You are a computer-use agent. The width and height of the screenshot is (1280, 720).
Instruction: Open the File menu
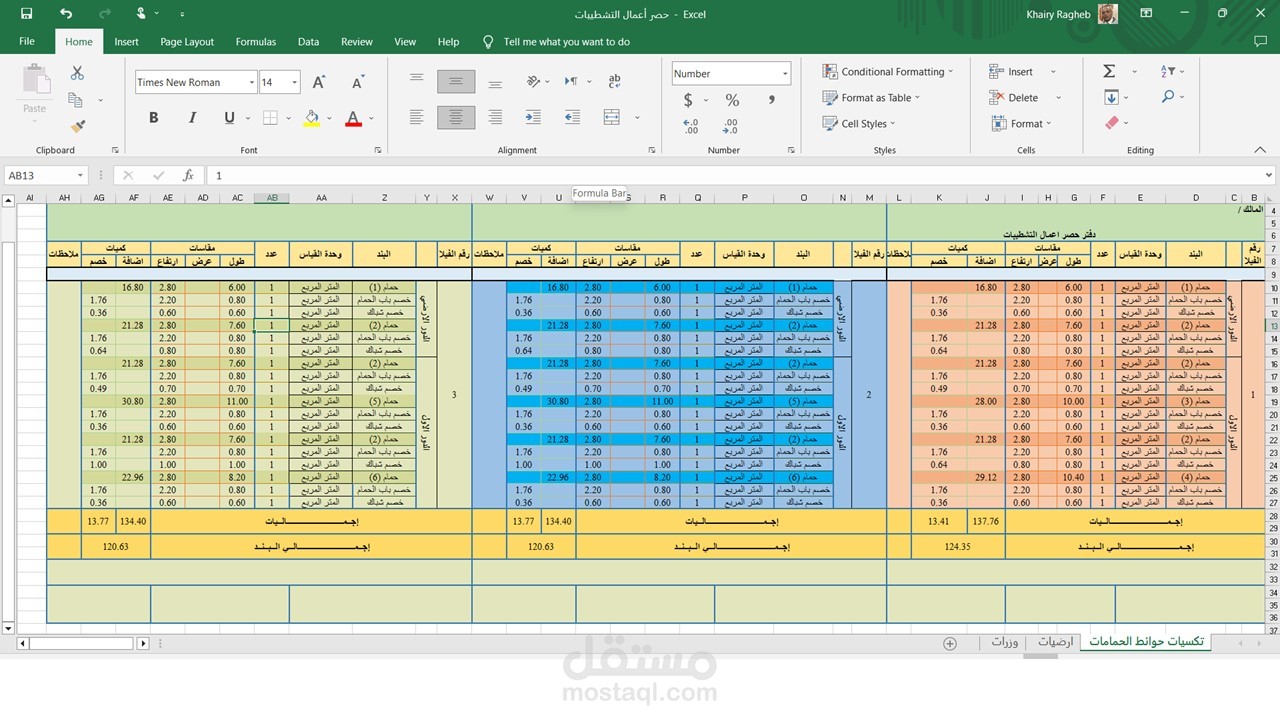[x=27, y=42]
